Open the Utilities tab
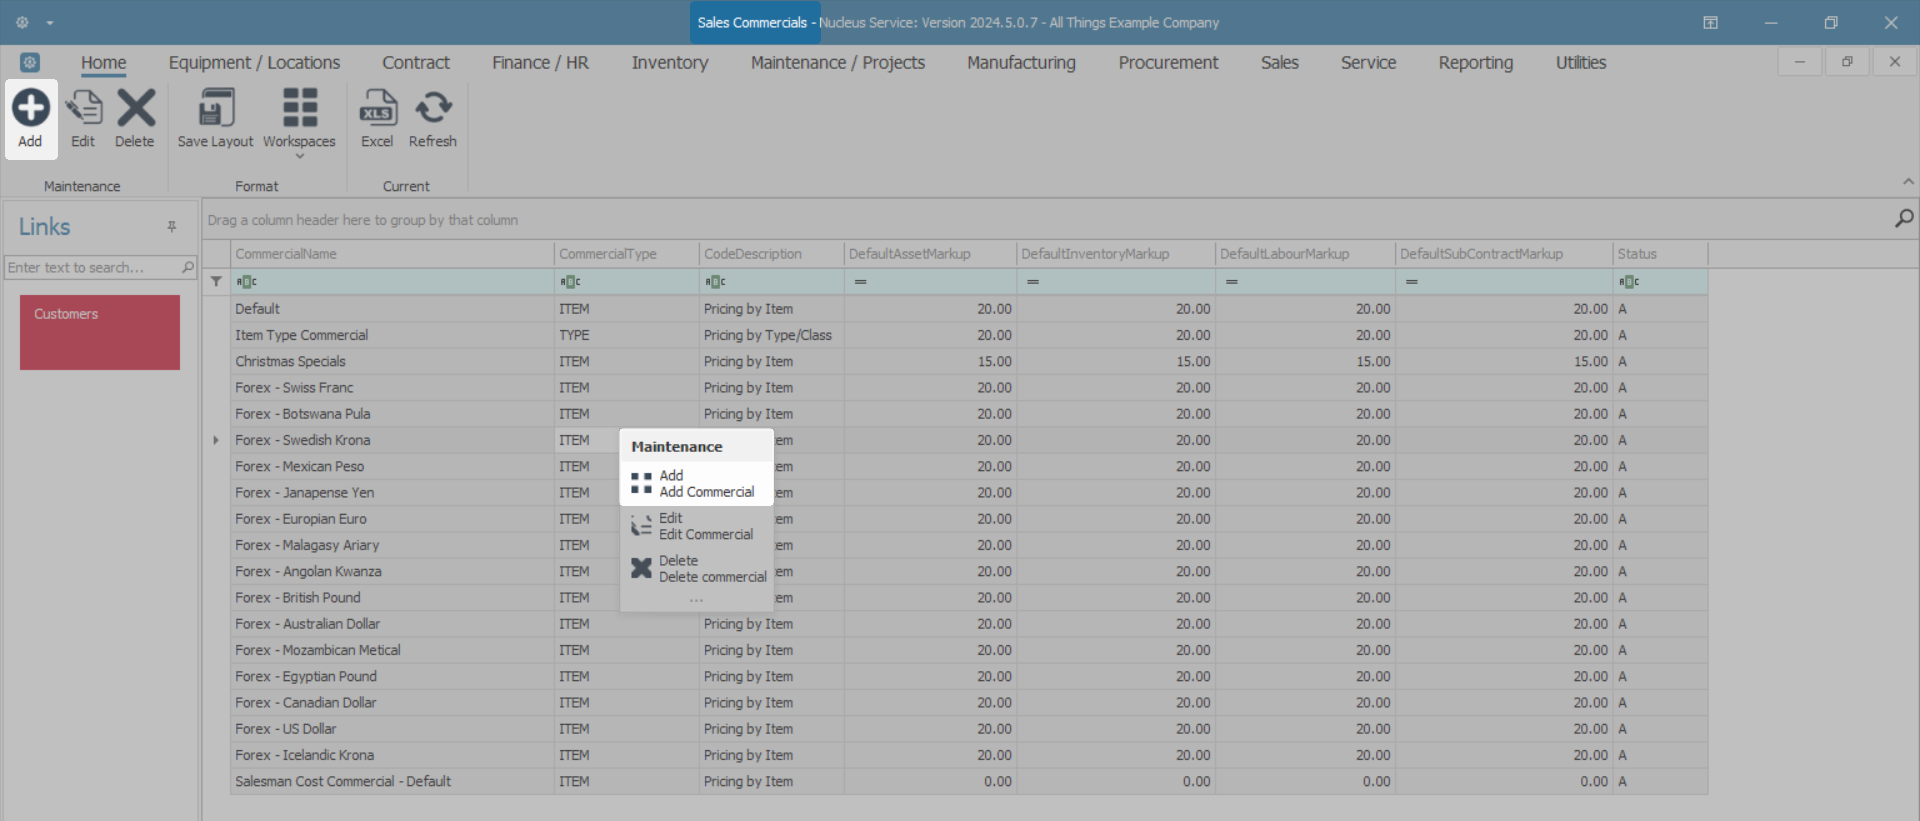Screen dimensions: 1920x821 click(1580, 63)
